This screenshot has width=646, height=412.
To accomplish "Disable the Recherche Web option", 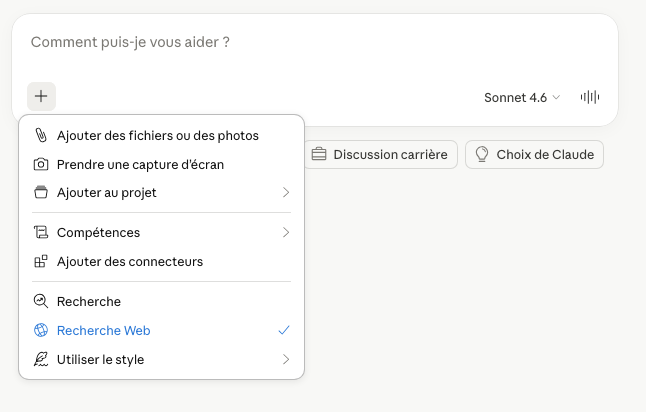I will coord(162,330).
